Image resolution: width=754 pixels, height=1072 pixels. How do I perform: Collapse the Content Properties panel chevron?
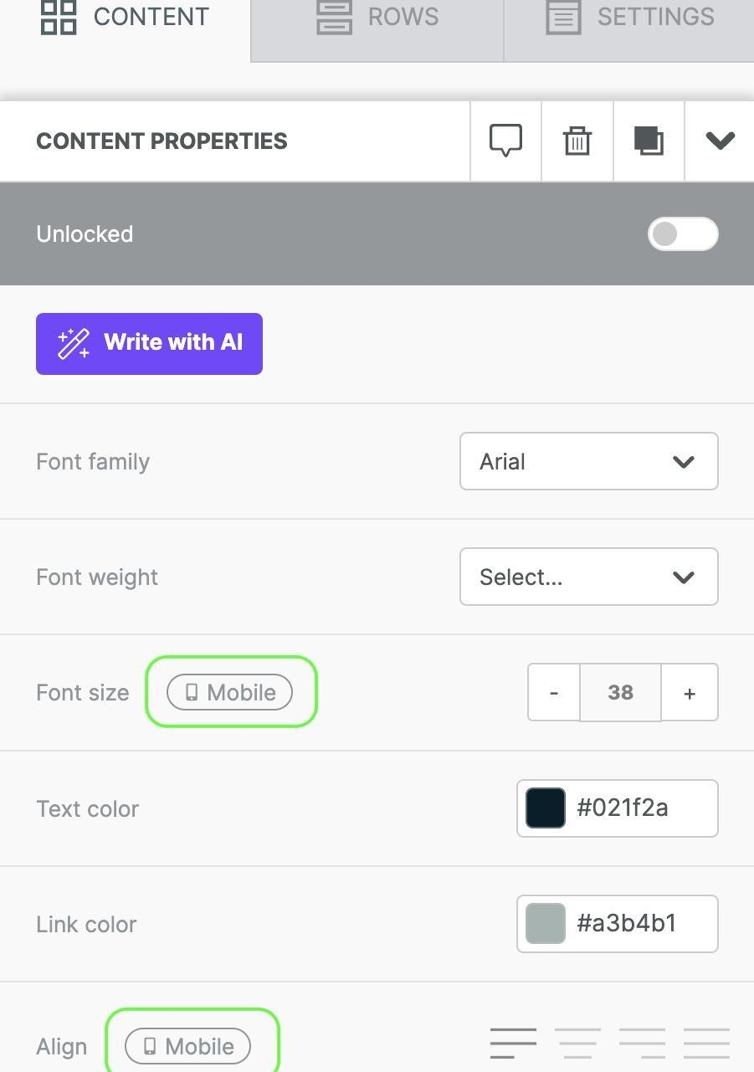[x=720, y=141]
